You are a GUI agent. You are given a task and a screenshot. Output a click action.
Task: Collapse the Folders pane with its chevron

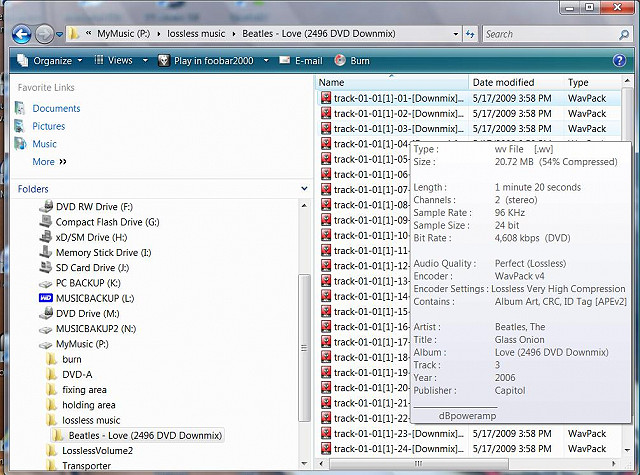(x=304, y=189)
